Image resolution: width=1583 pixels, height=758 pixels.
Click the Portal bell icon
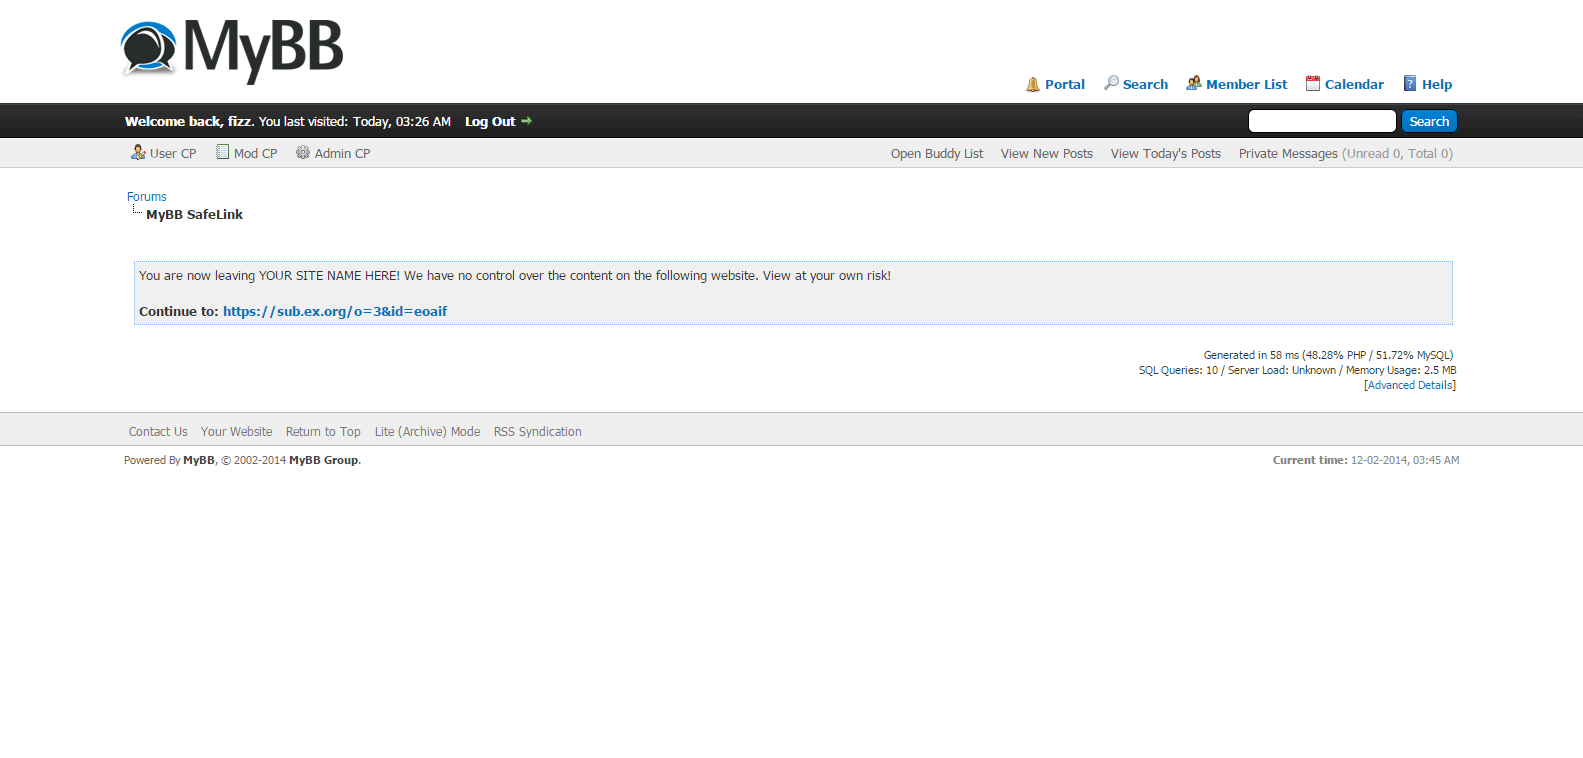(x=1033, y=85)
